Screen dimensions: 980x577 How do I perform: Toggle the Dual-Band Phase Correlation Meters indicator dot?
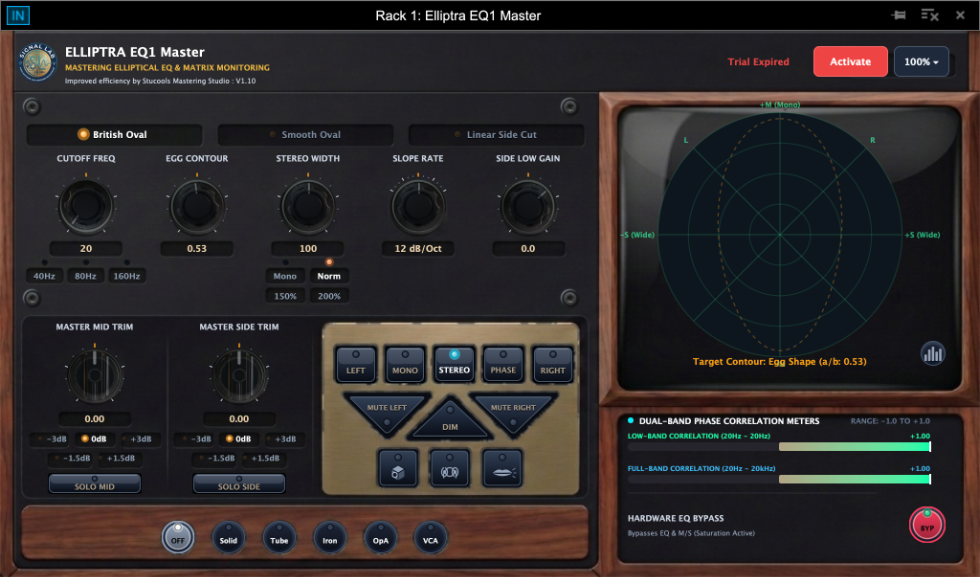(631, 421)
